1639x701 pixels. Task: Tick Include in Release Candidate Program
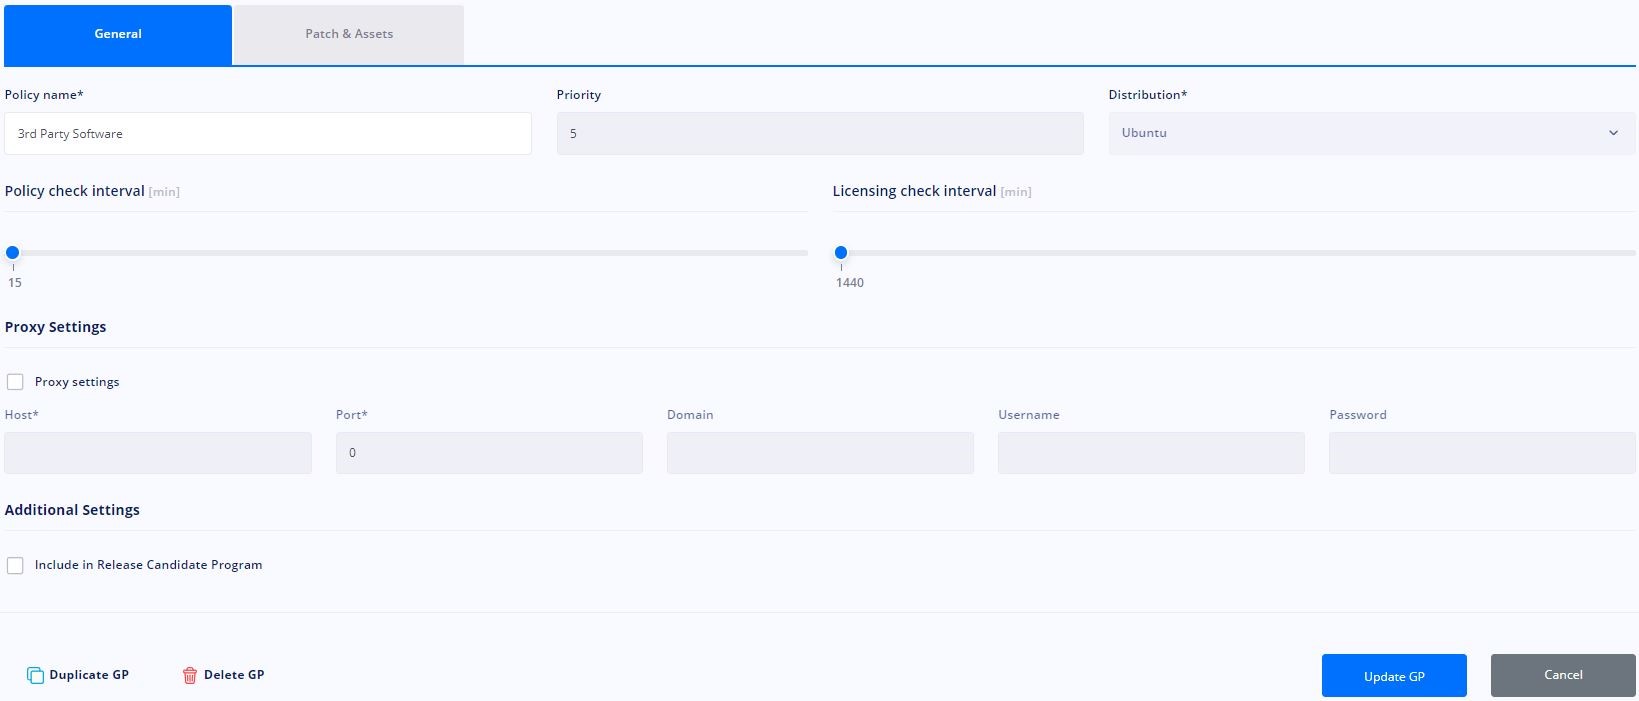(15, 565)
